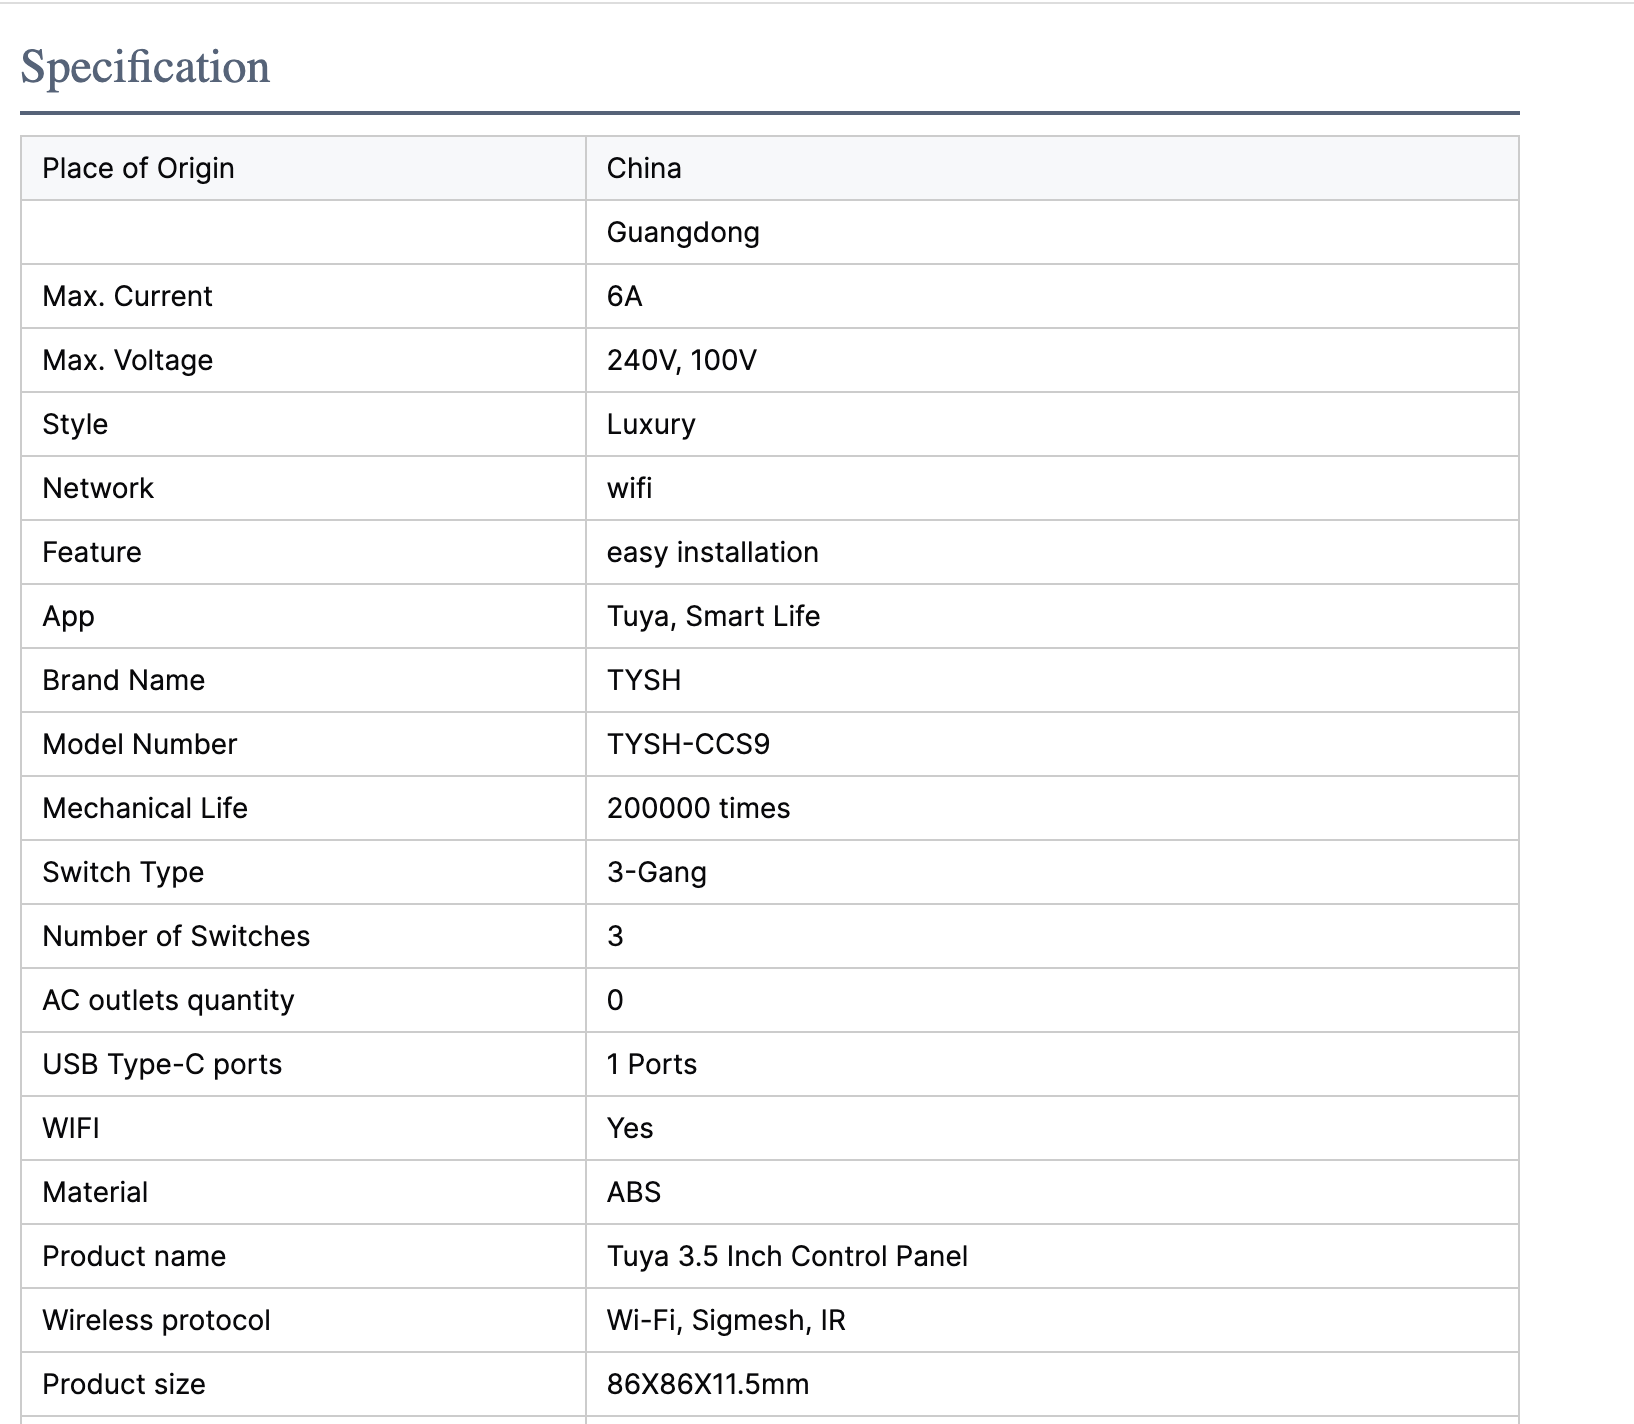Click the Style row label
This screenshot has height=1424, width=1634.
pyautogui.click(x=75, y=424)
